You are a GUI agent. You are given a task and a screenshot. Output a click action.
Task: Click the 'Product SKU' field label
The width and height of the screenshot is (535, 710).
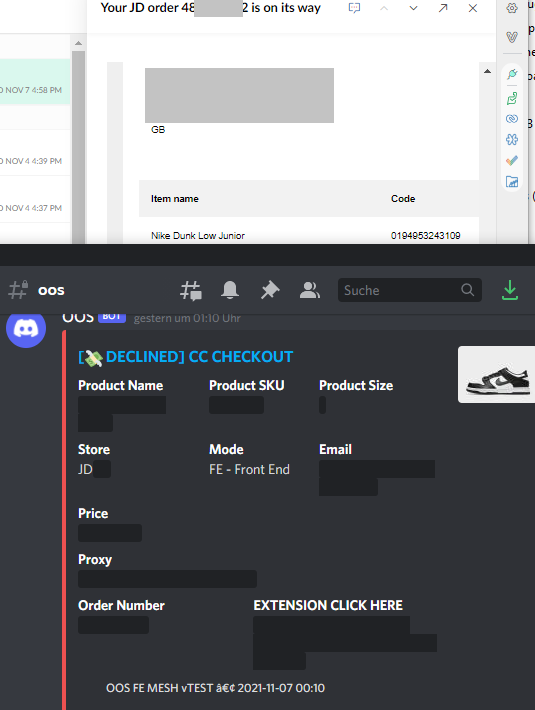247,385
